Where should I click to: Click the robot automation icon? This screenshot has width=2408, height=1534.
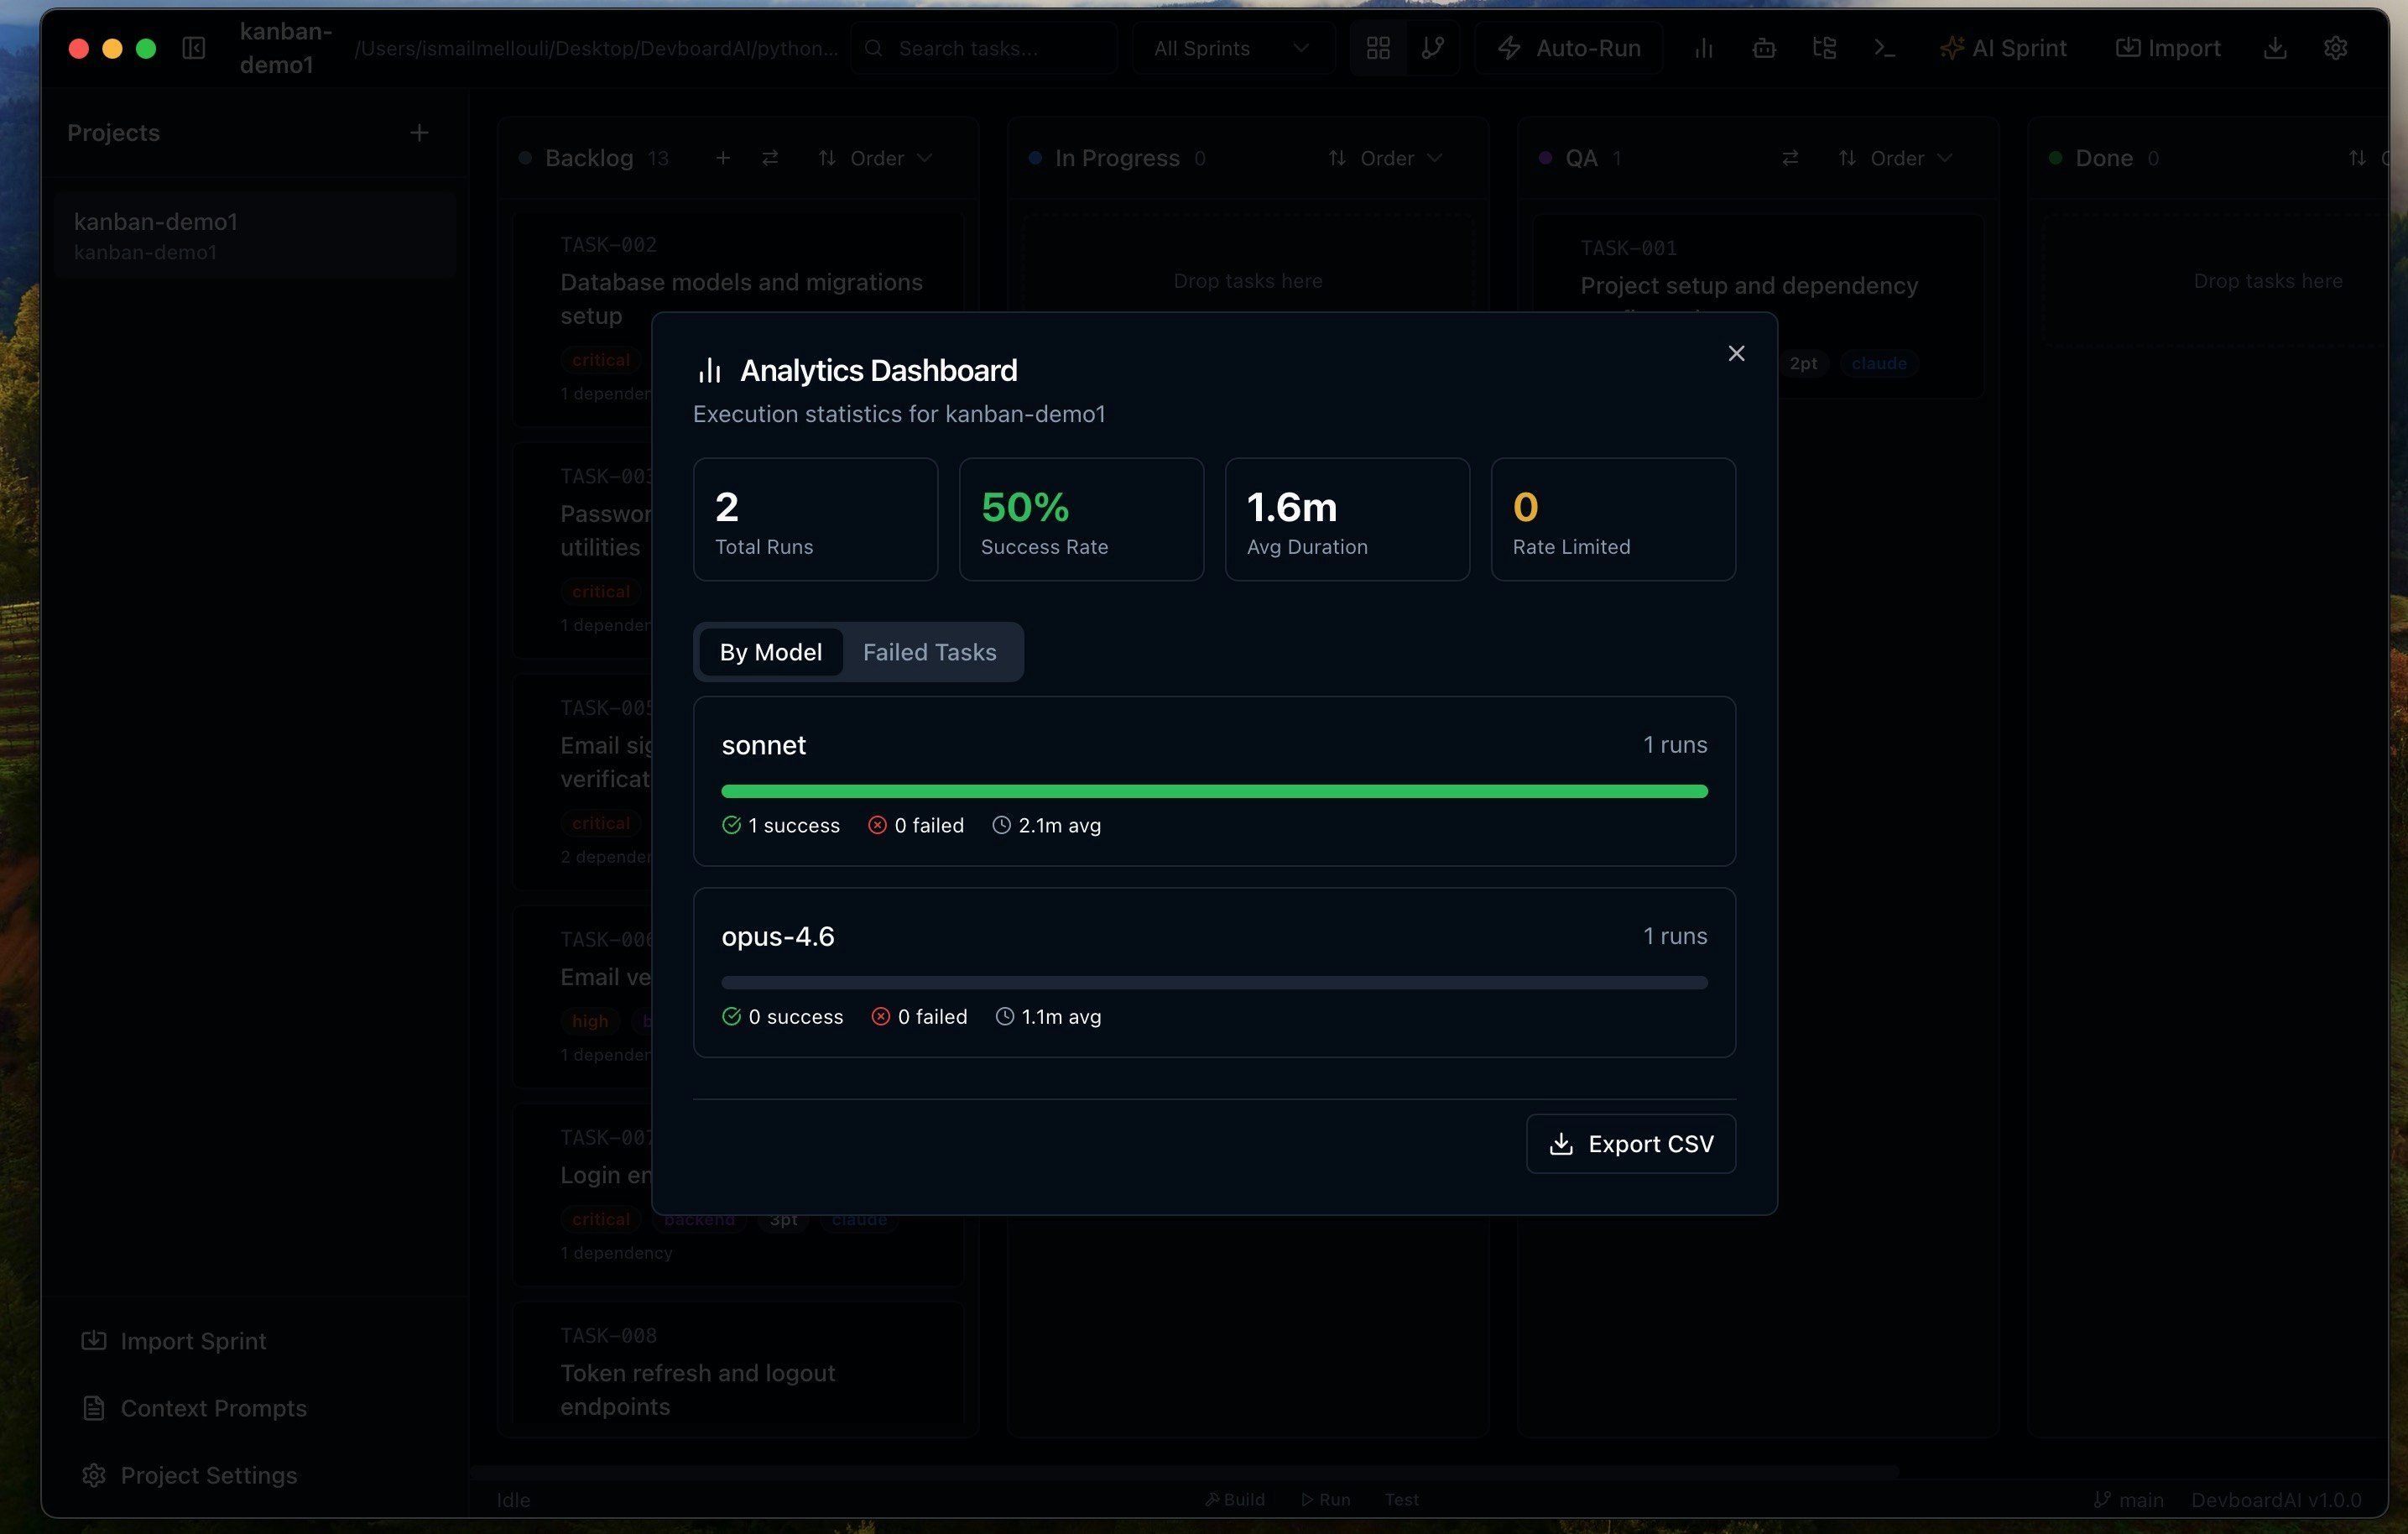(1764, 47)
